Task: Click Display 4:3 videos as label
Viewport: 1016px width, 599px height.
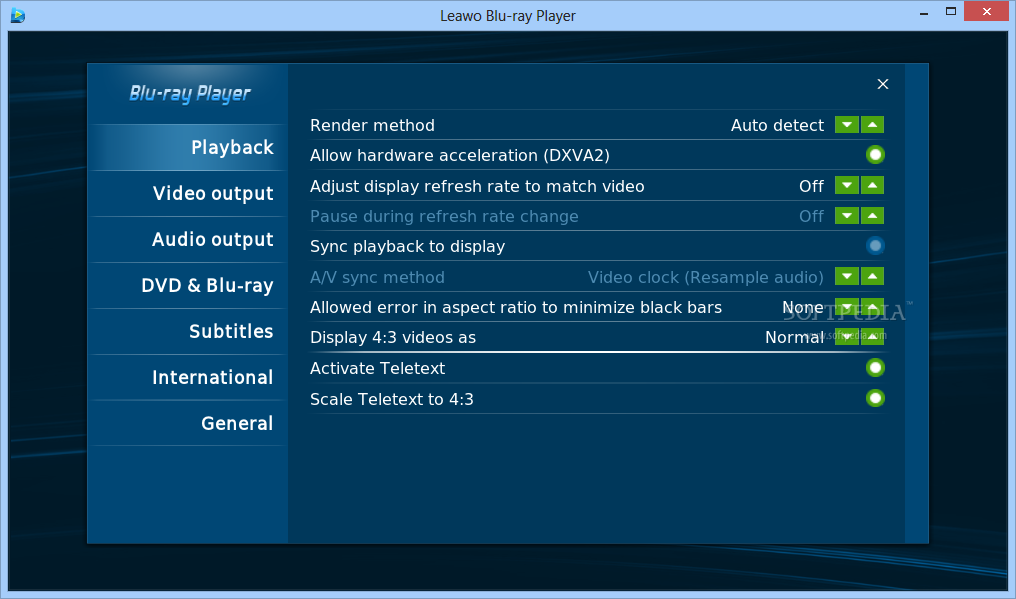Action: [393, 338]
